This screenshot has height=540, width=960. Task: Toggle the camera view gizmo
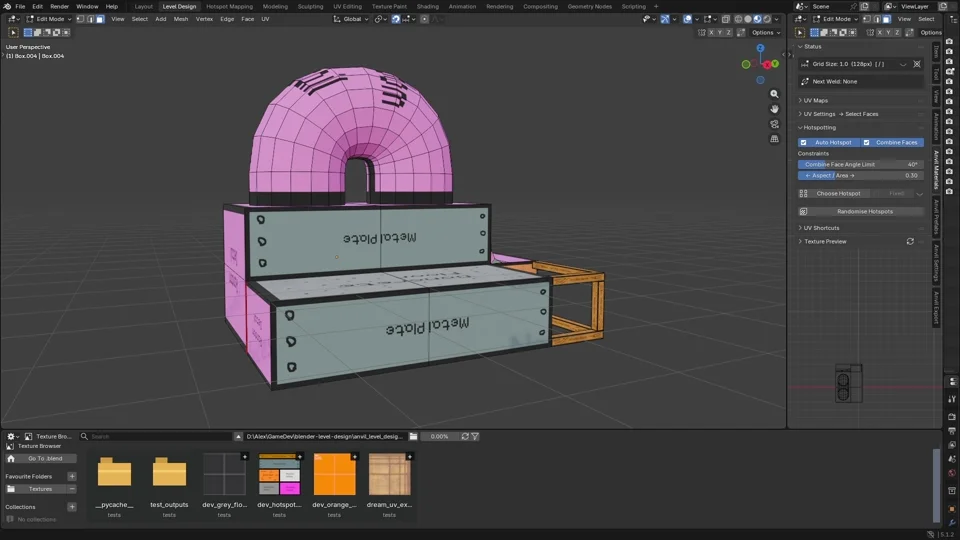774,124
